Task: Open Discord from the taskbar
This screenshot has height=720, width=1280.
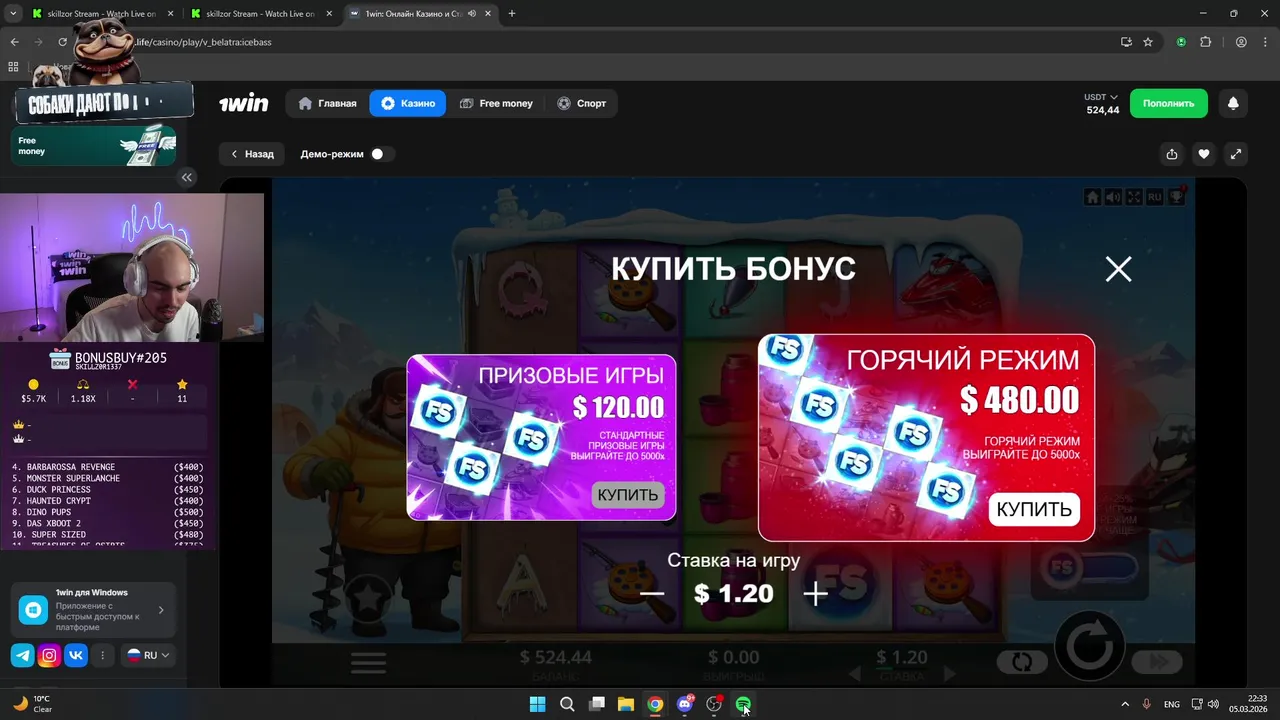Action: coord(685,704)
